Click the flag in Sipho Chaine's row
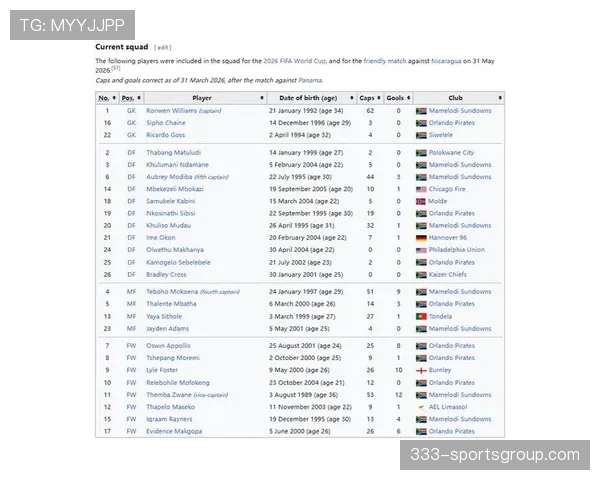 [x=421, y=123]
